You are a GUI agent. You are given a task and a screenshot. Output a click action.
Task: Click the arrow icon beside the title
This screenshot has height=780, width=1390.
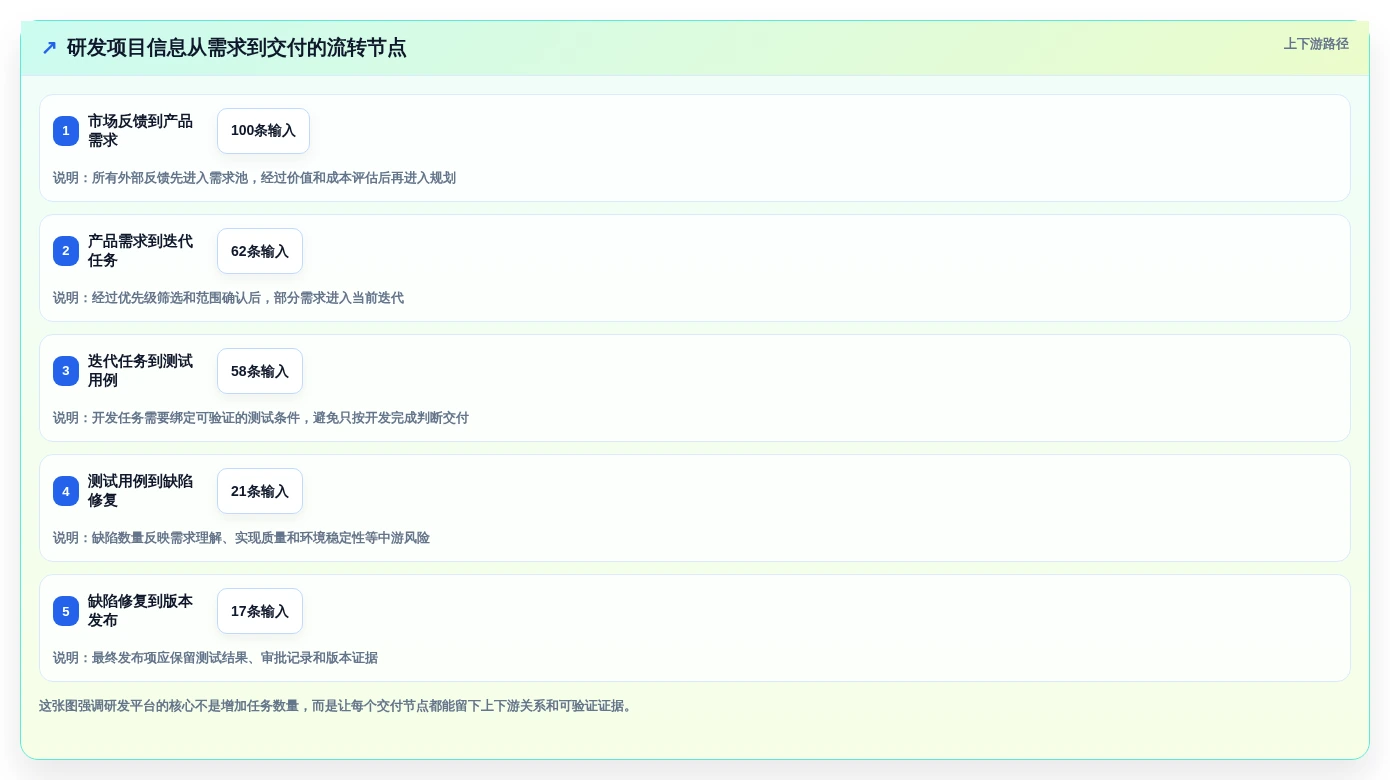tap(49, 48)
